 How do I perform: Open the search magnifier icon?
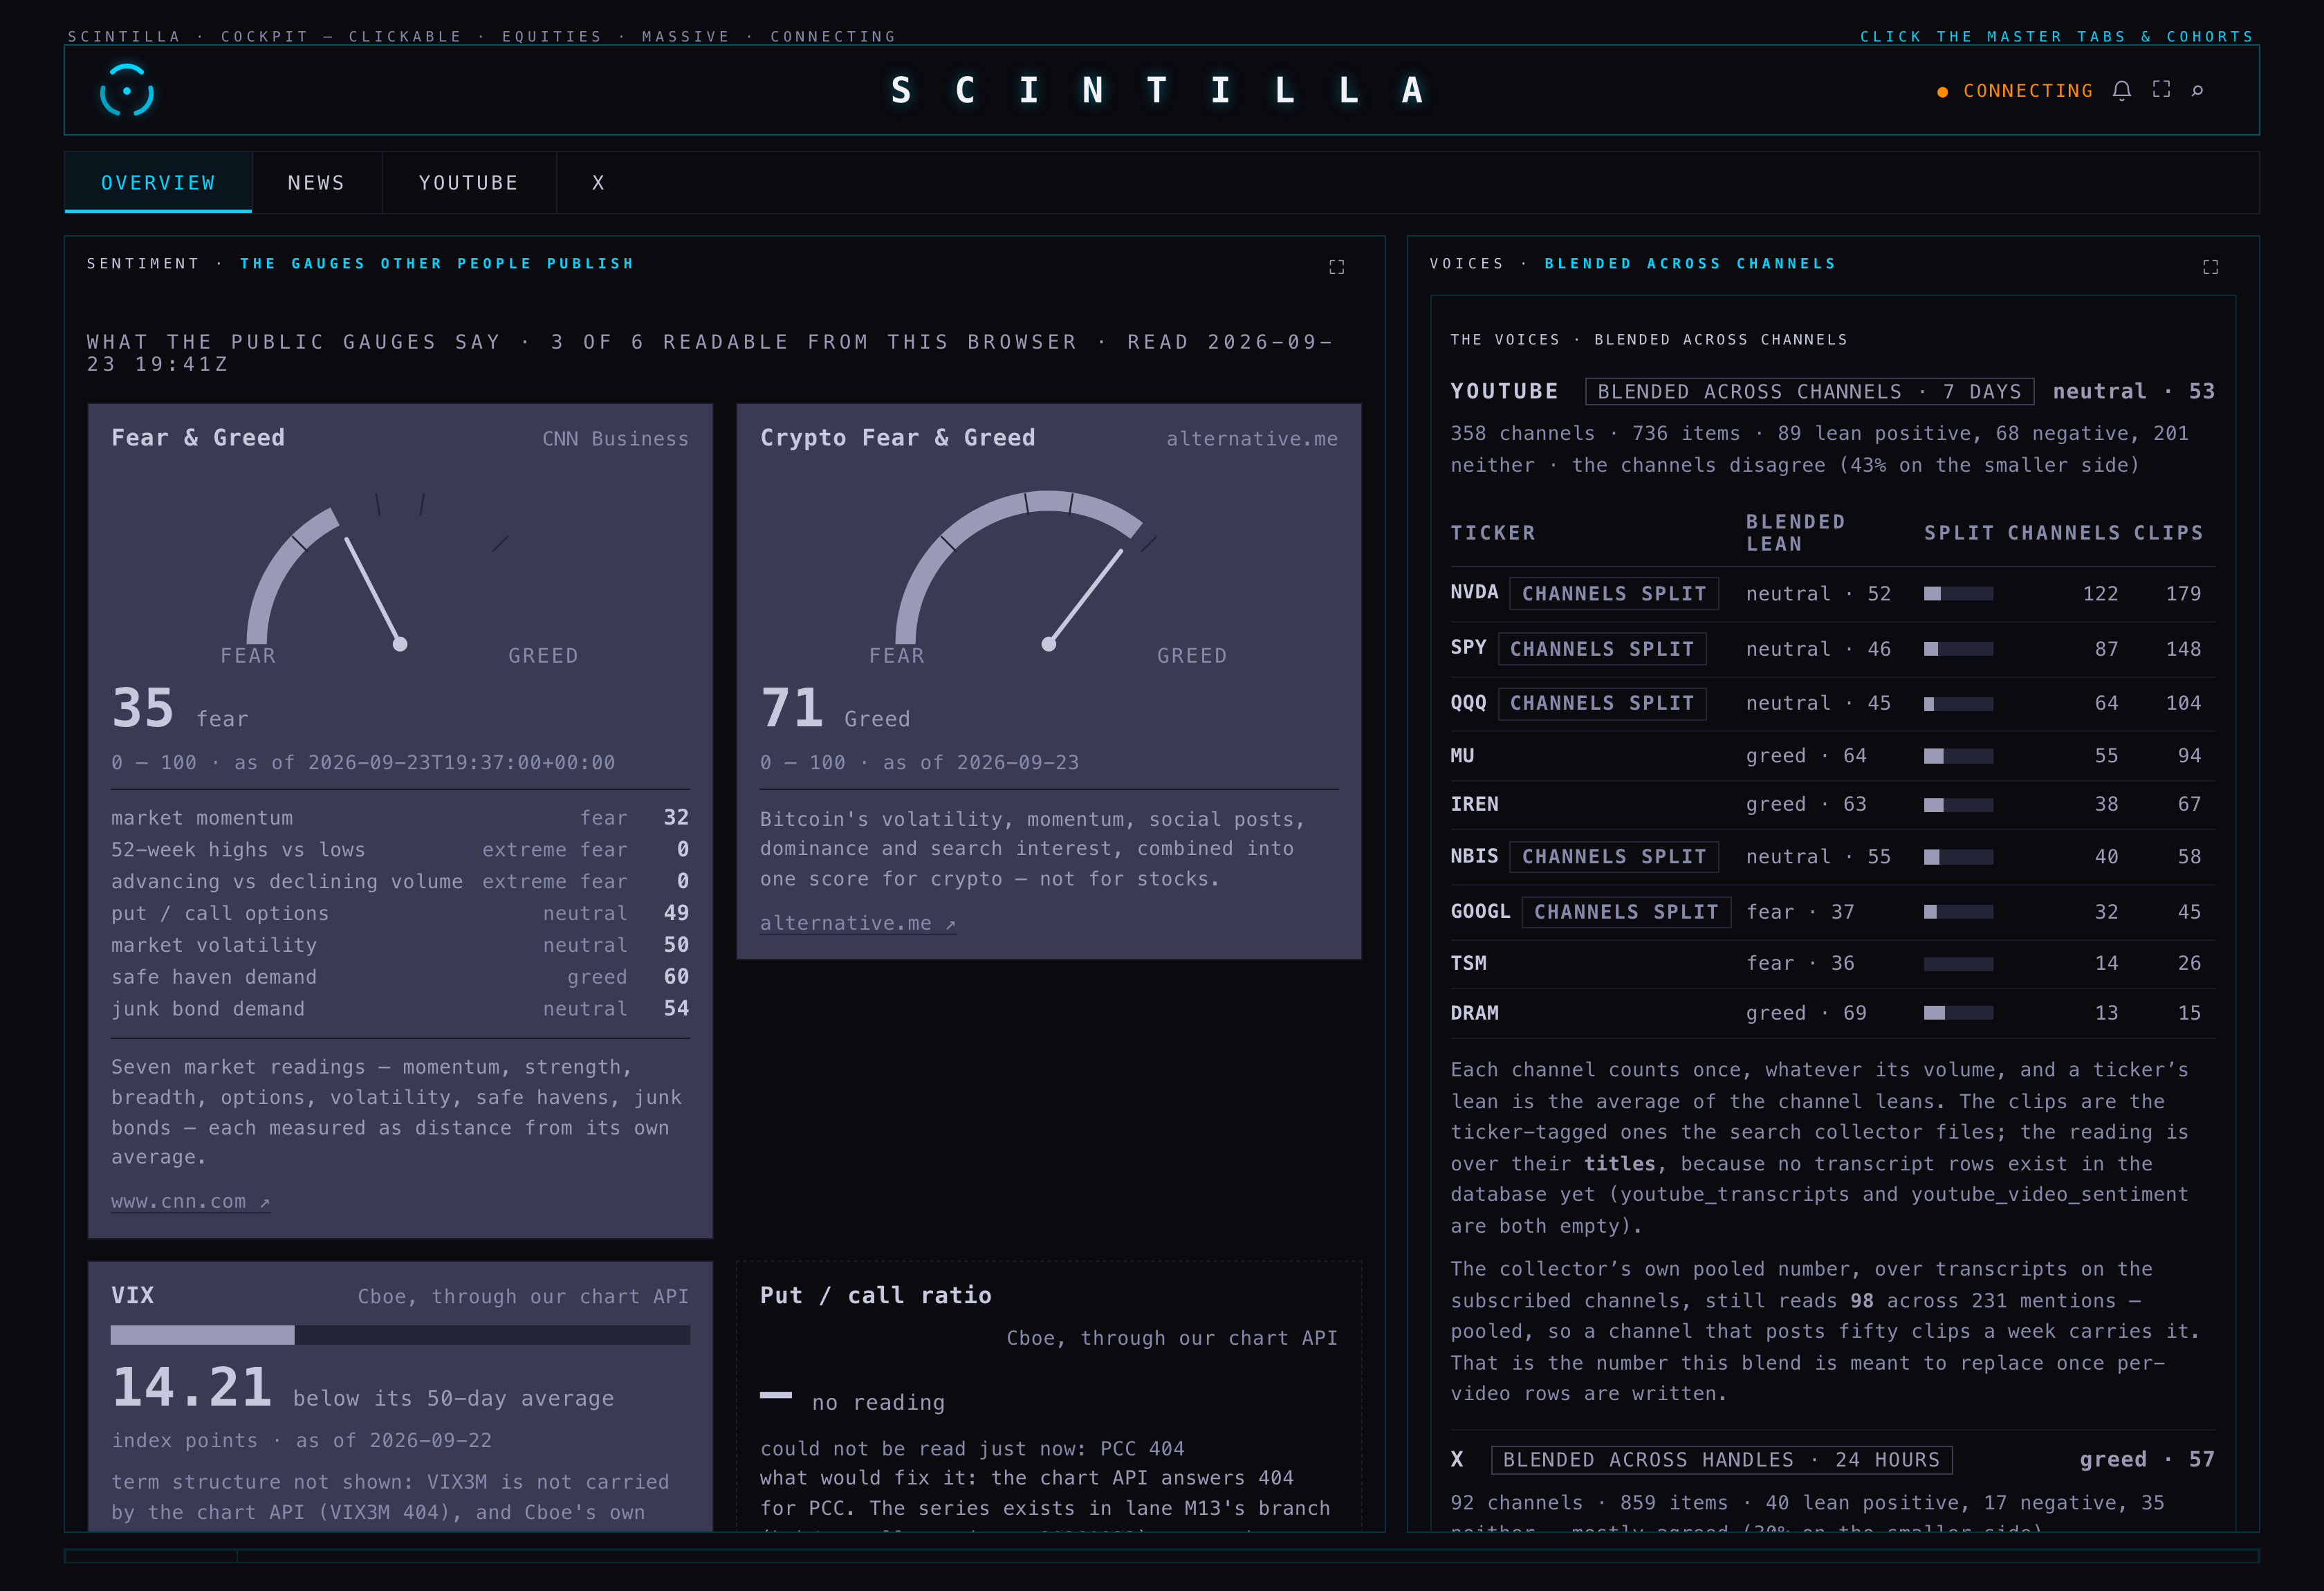pos(2198,91)
